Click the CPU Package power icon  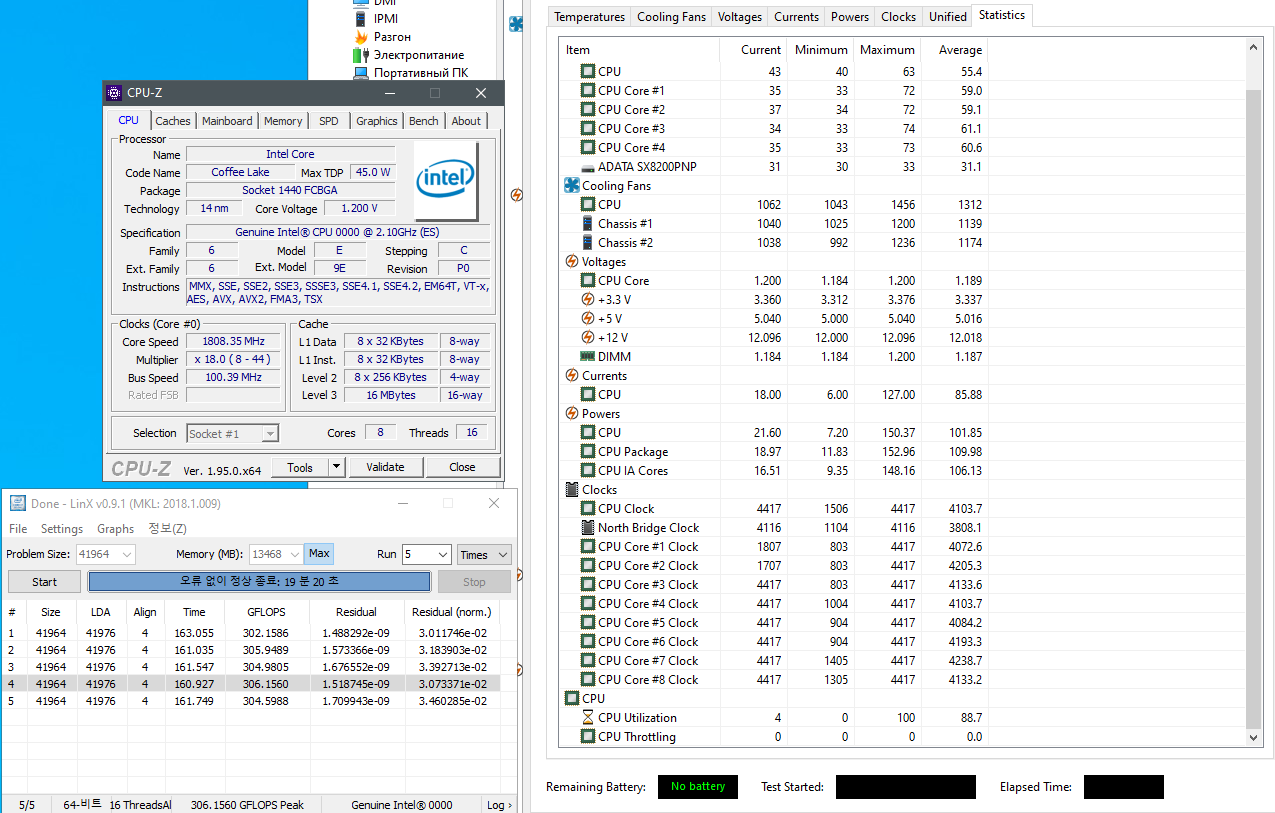coord(588,452)
